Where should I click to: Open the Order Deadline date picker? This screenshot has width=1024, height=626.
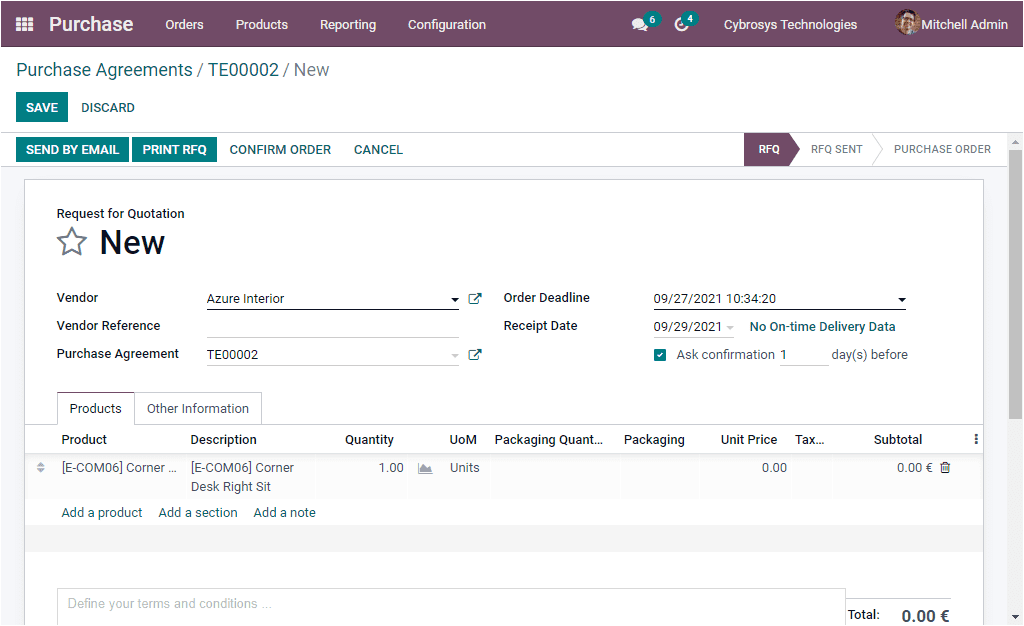point(901,298)
